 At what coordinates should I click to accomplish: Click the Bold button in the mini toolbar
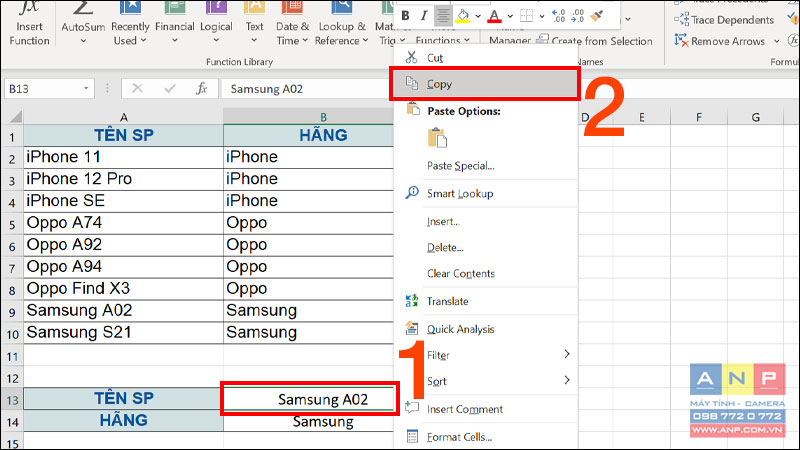(405, 16)
